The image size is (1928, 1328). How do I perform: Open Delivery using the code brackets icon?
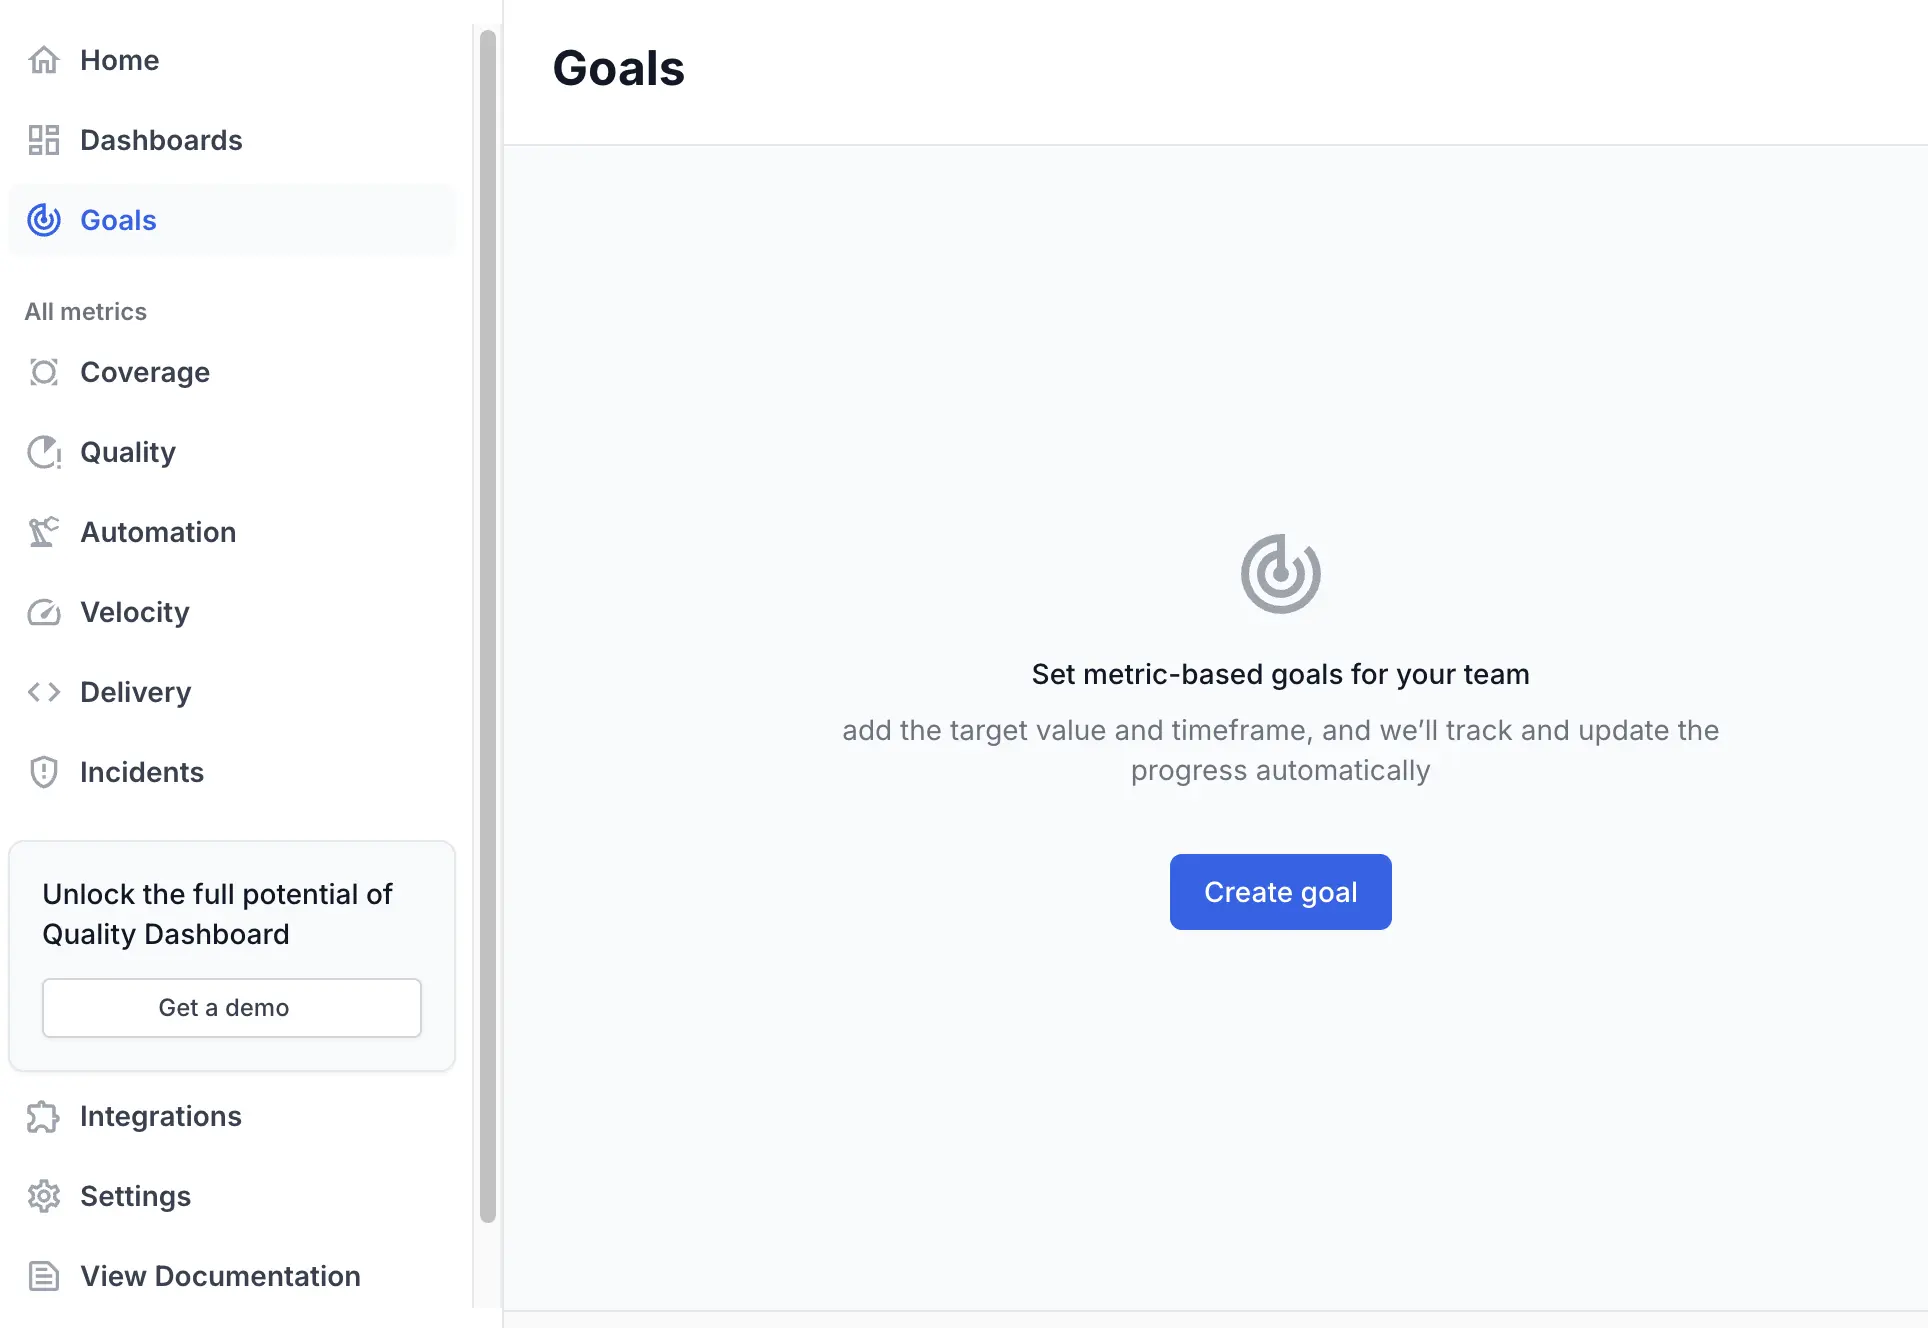pos(44,692)
